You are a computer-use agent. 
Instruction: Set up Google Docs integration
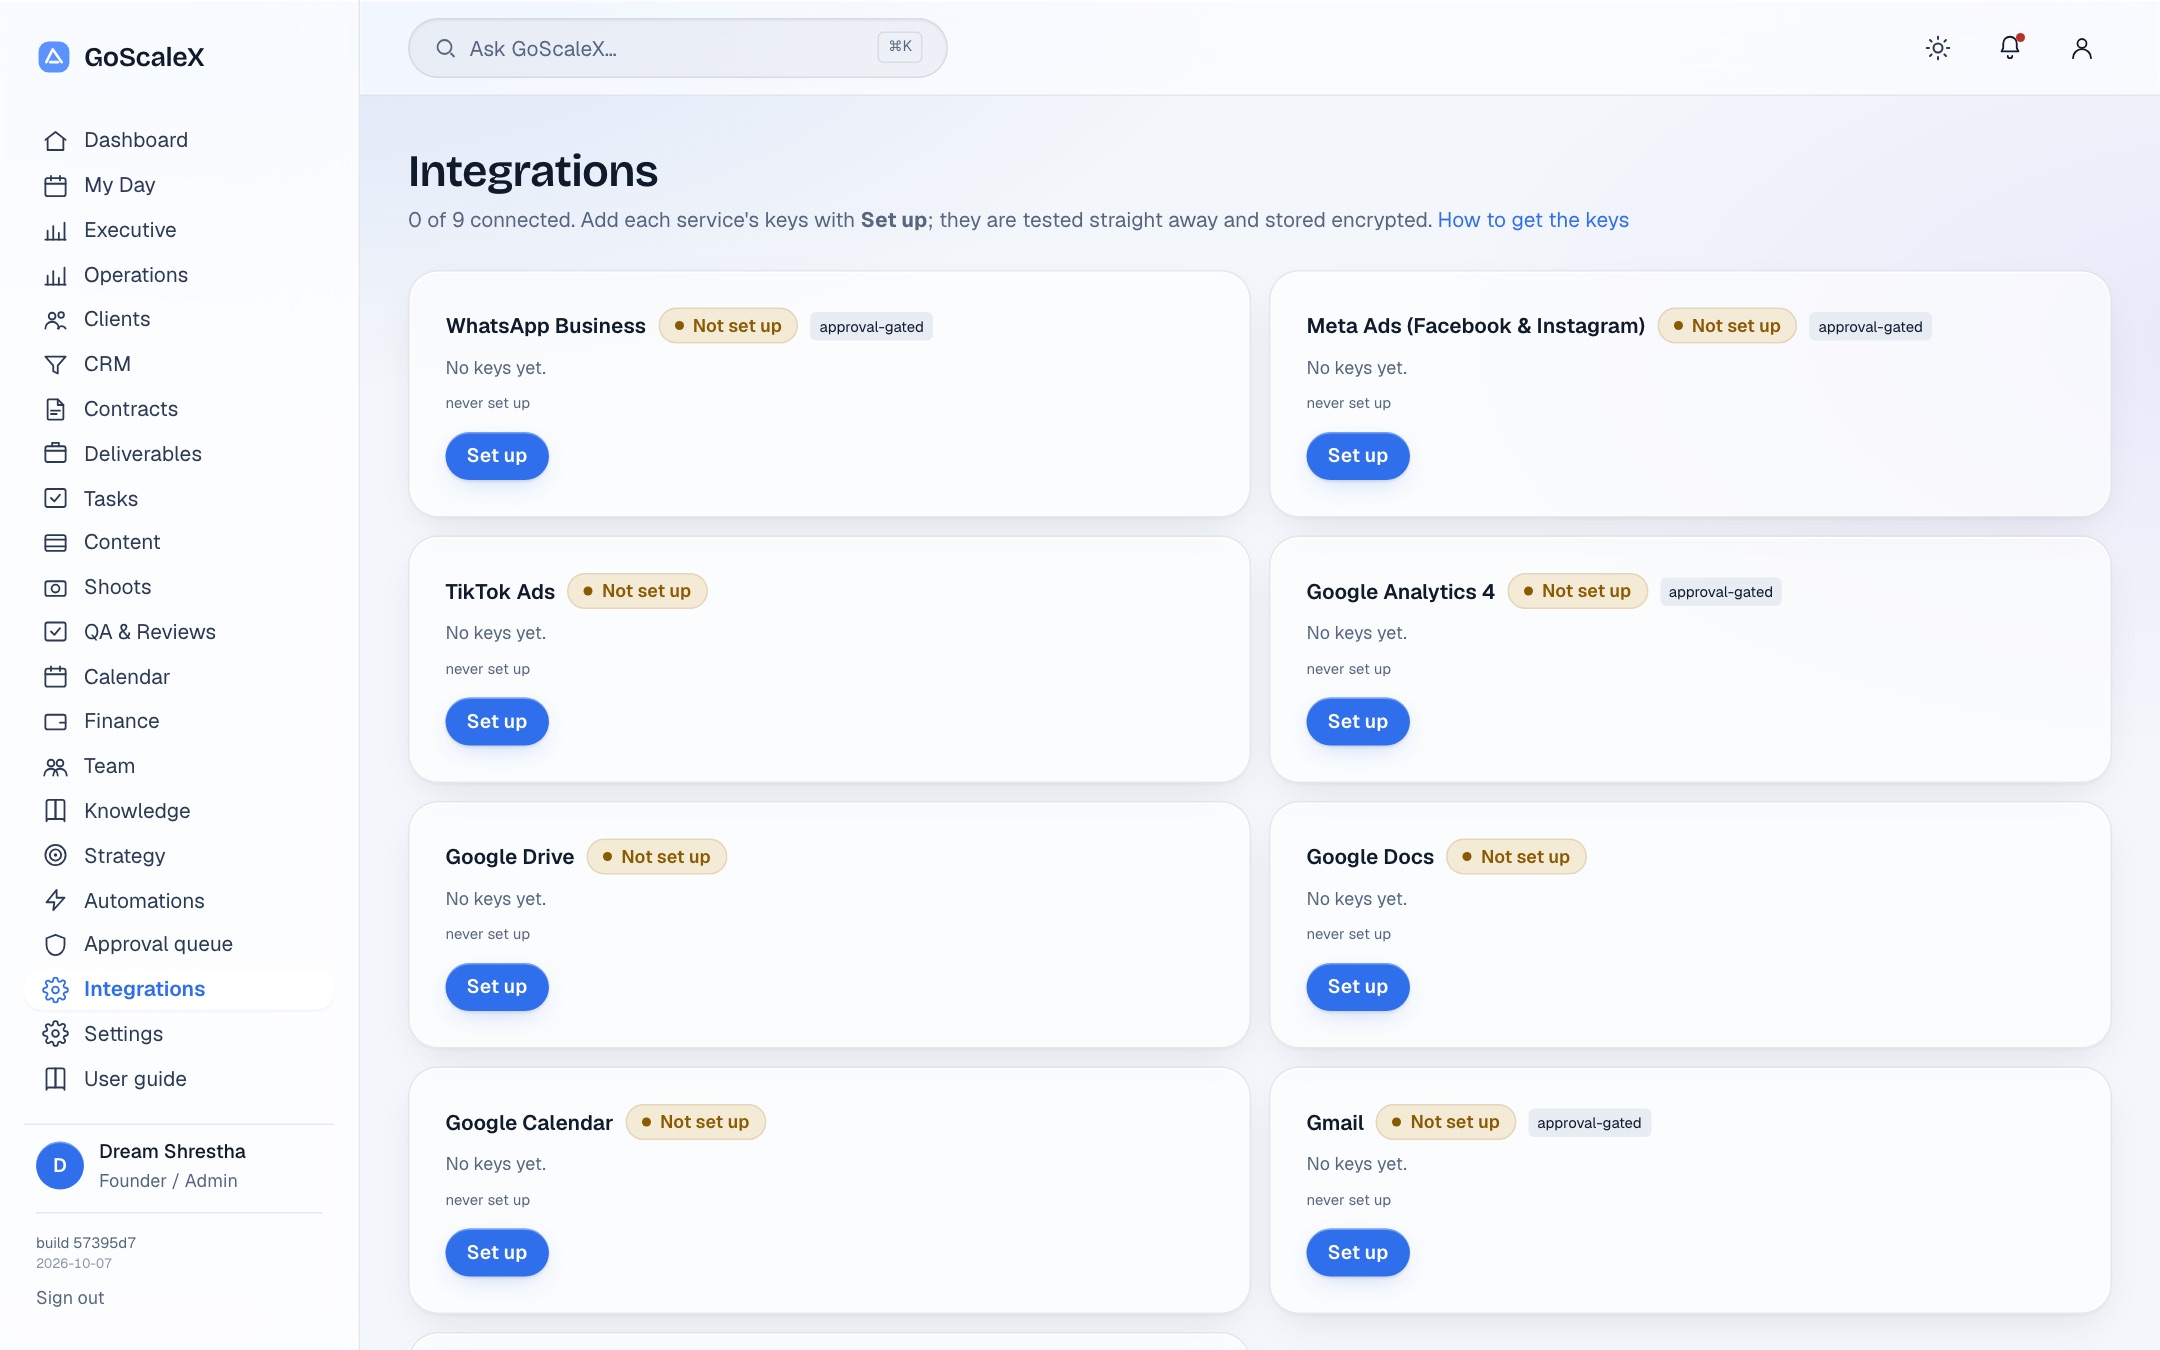tap(1358, 987)
